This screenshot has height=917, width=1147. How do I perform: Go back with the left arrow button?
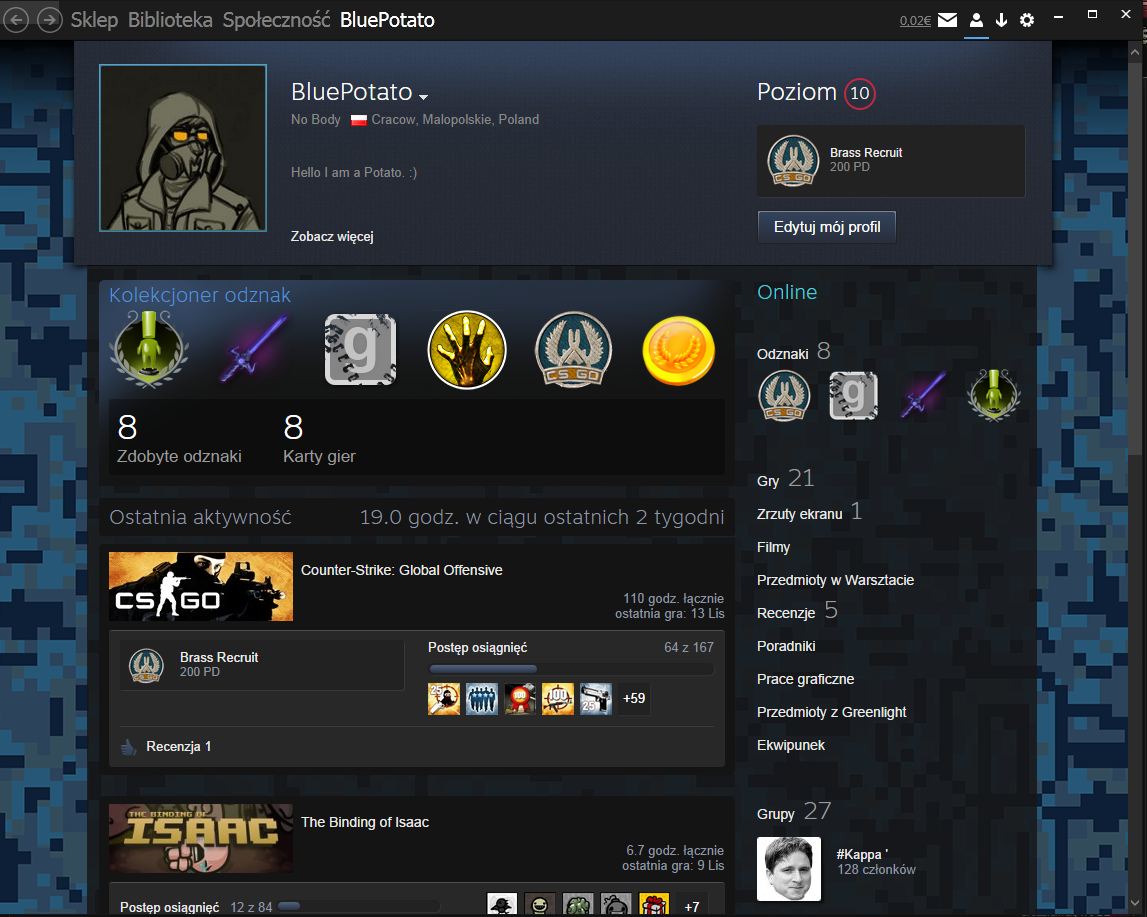[x=16, y=20]
